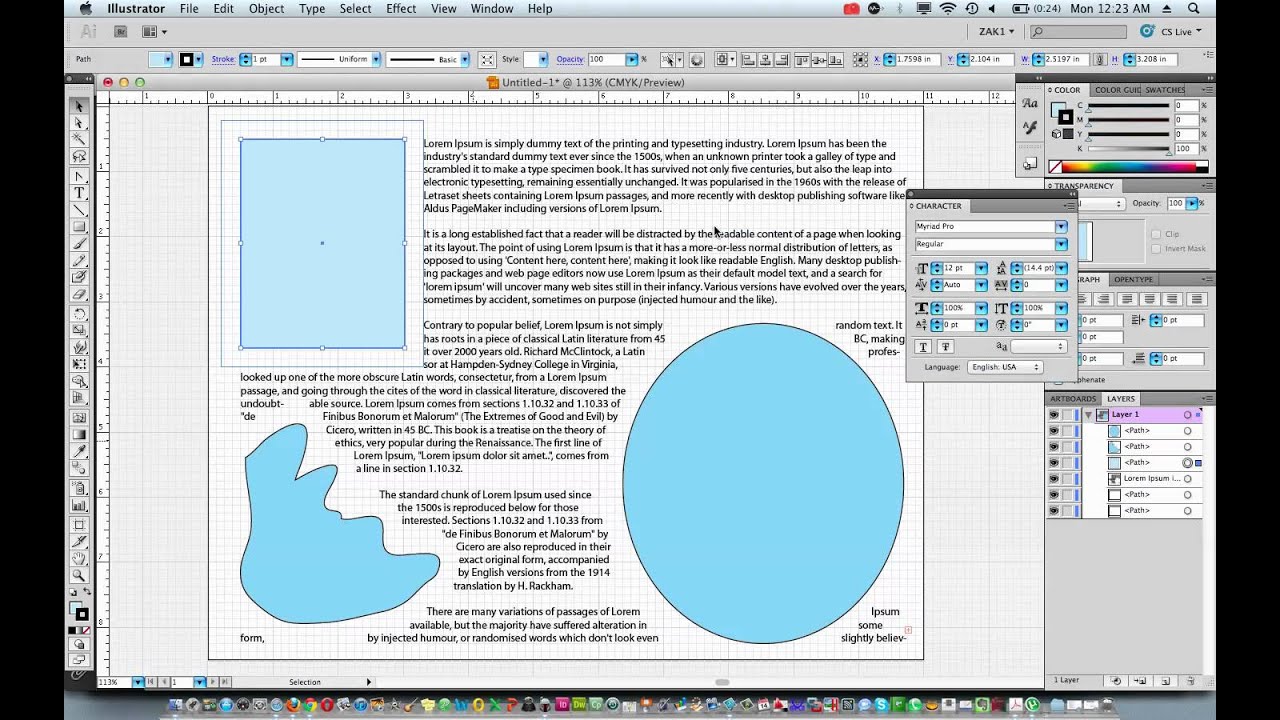Switch to the OpenType tab

point(1133,279)
